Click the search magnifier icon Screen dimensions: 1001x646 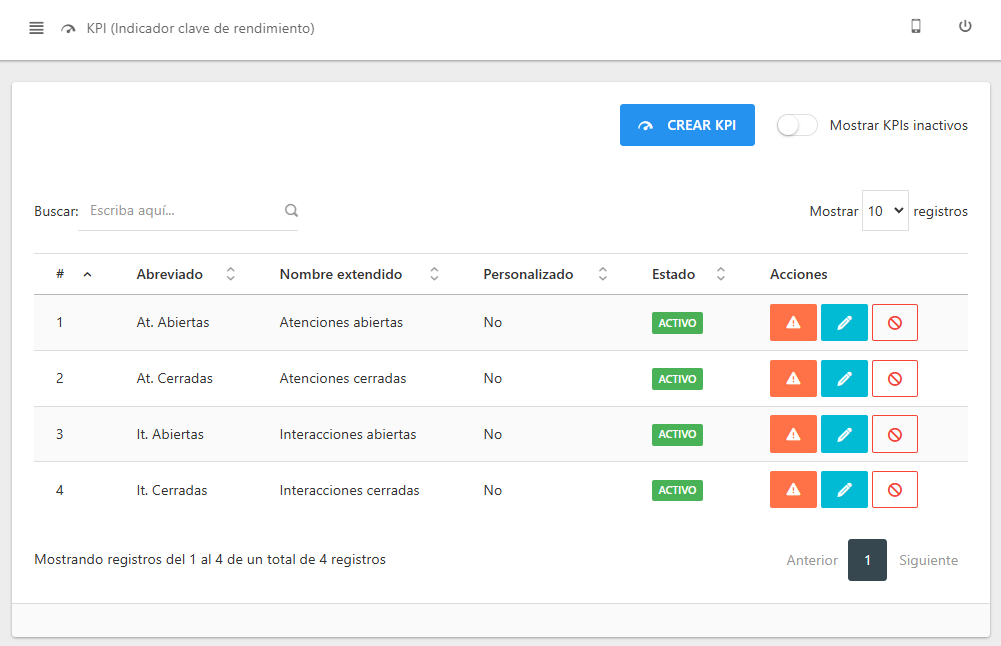tap(291, 210)
